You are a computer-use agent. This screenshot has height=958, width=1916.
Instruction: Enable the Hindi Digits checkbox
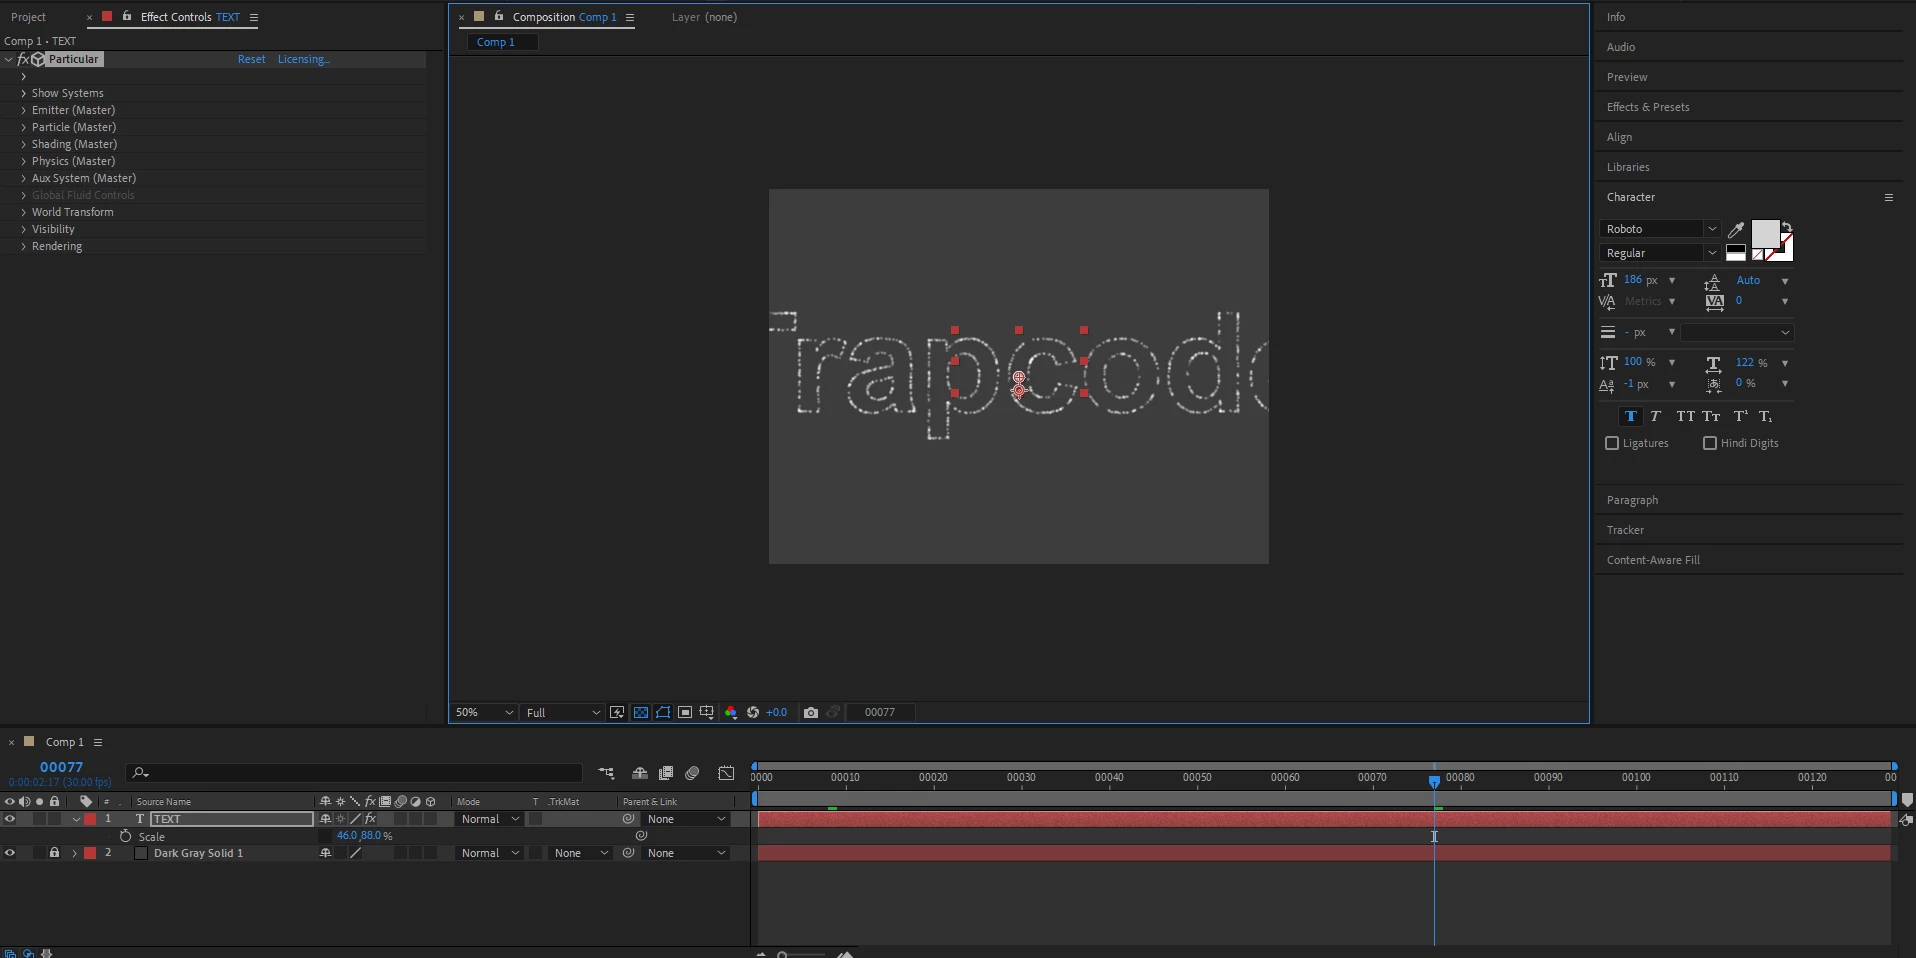tap(1710, 443)
